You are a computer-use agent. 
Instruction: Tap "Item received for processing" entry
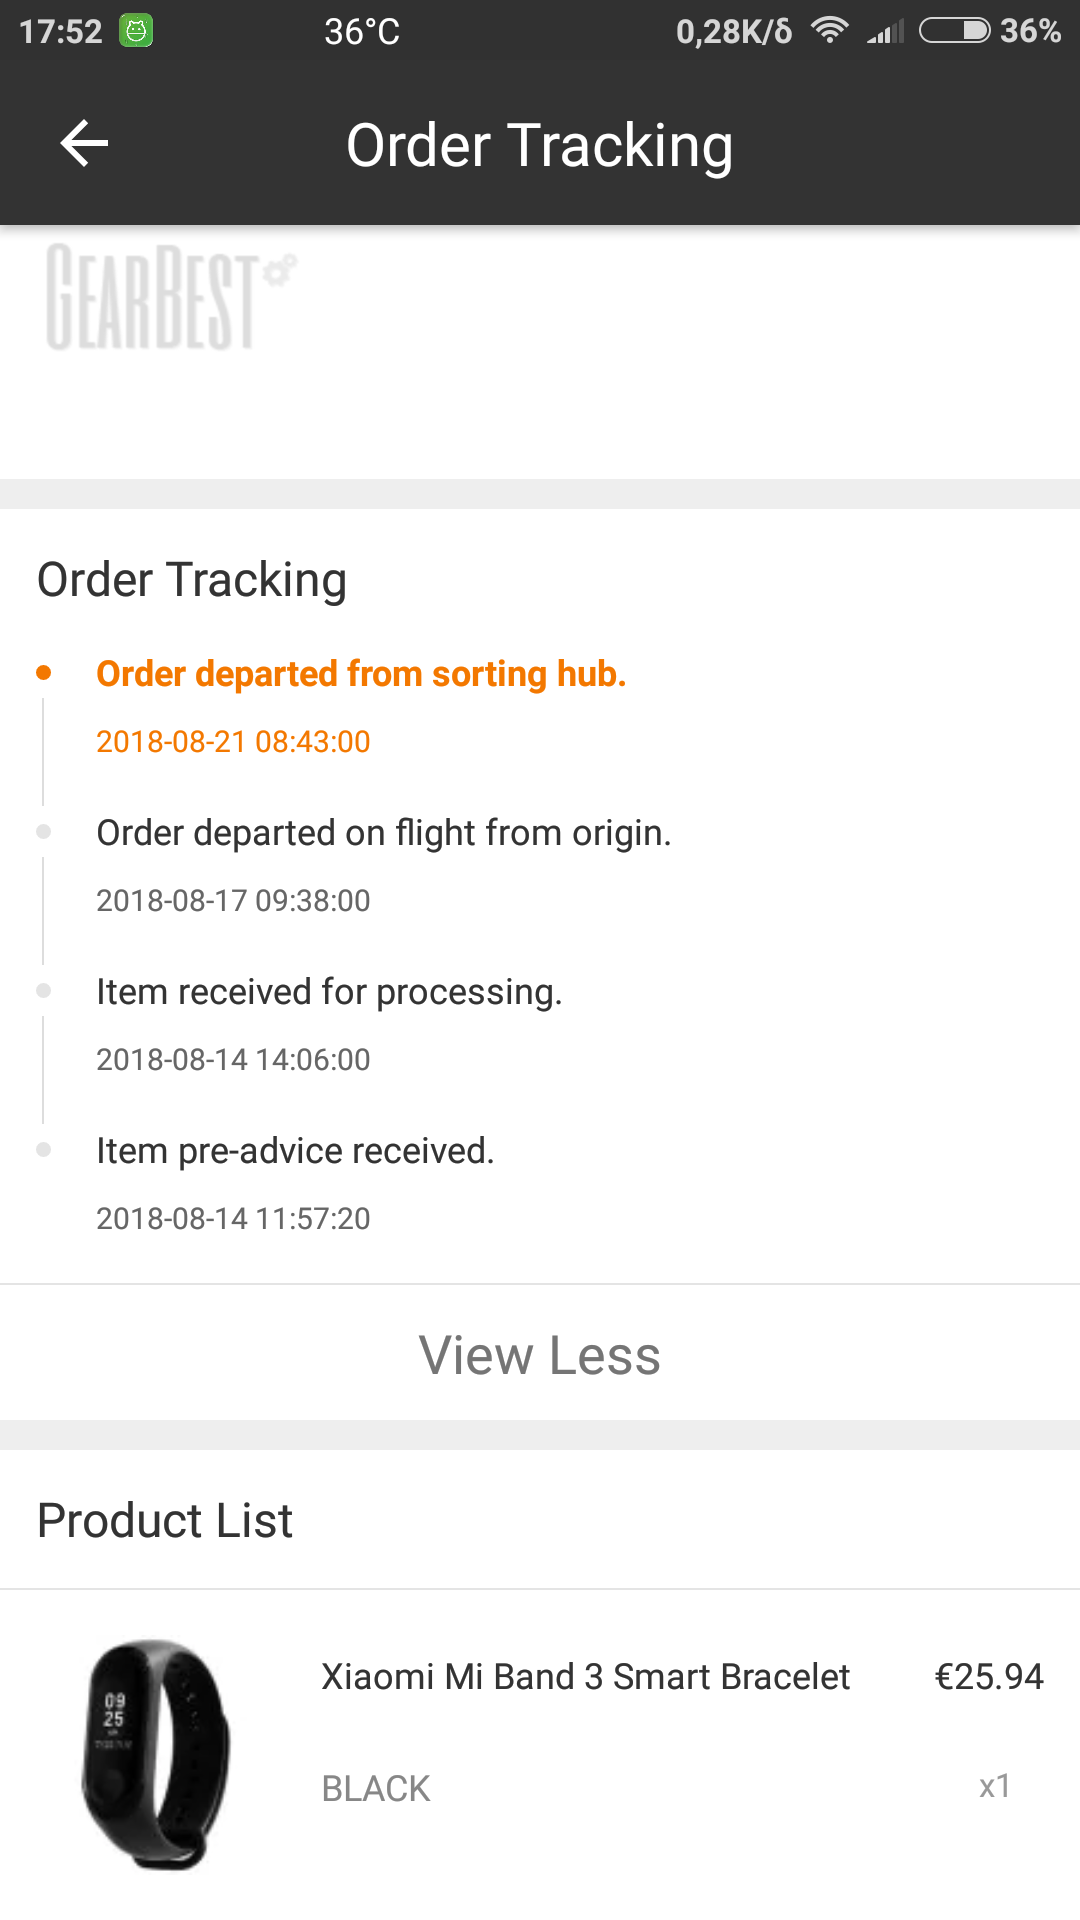click(x=329, y=992)
